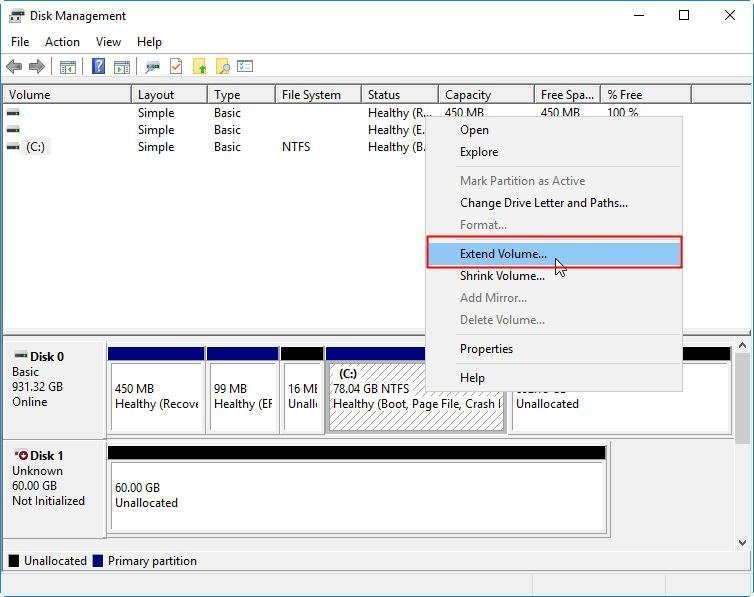Select Extend Volume from context menu

(x=503, y=254)
